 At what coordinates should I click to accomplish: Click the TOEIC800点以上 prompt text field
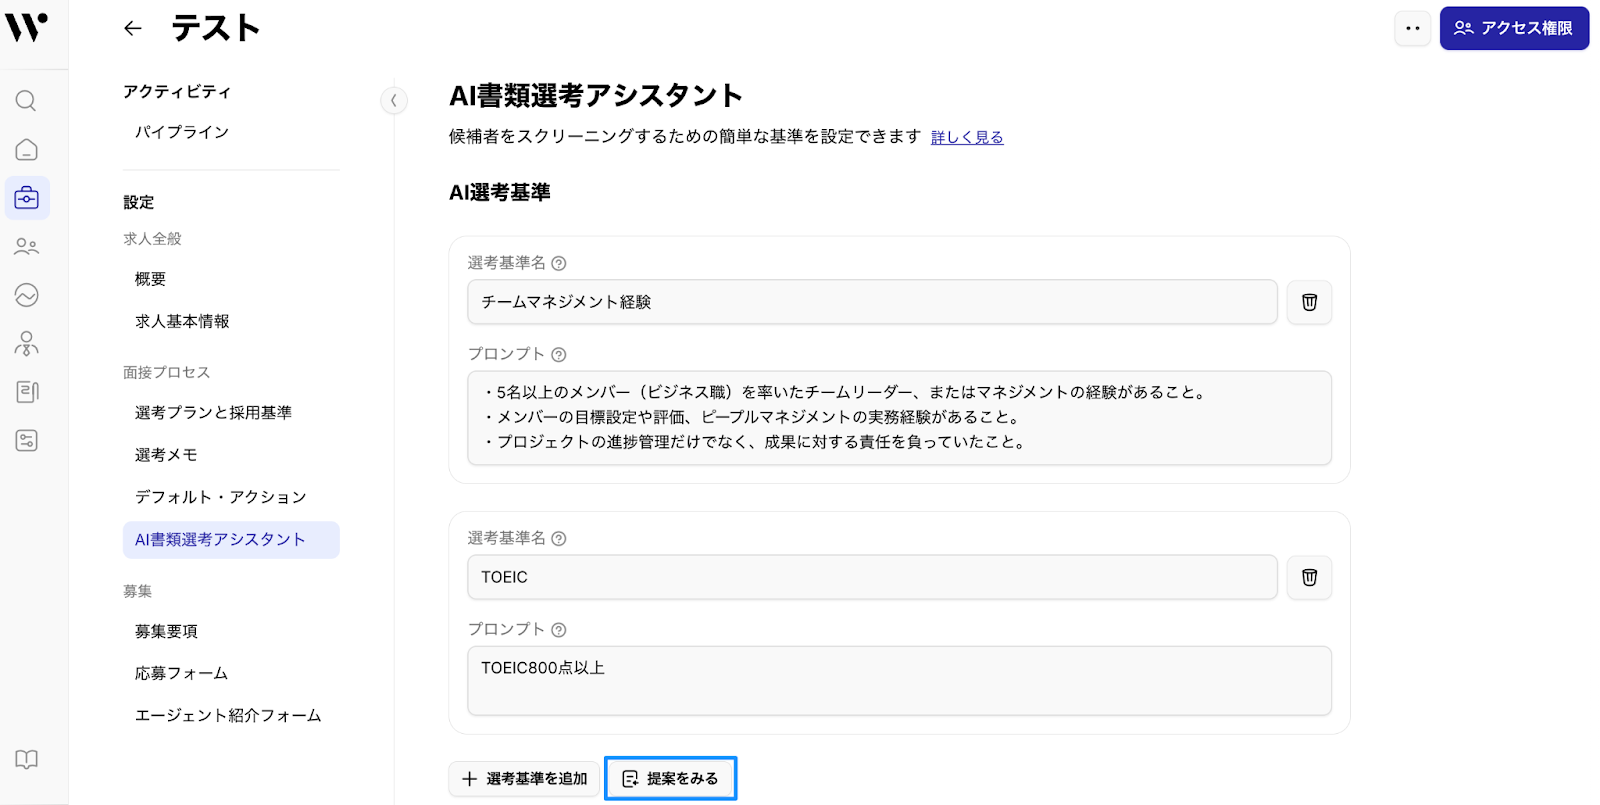pyautogui.click(x=899, y=680)
